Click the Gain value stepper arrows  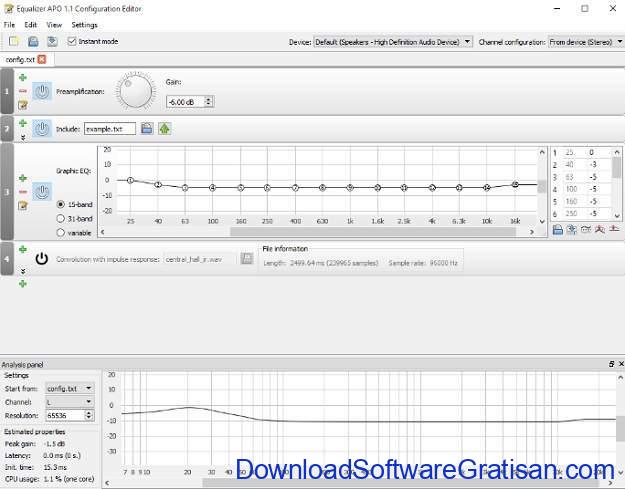[x=208, y=102]
